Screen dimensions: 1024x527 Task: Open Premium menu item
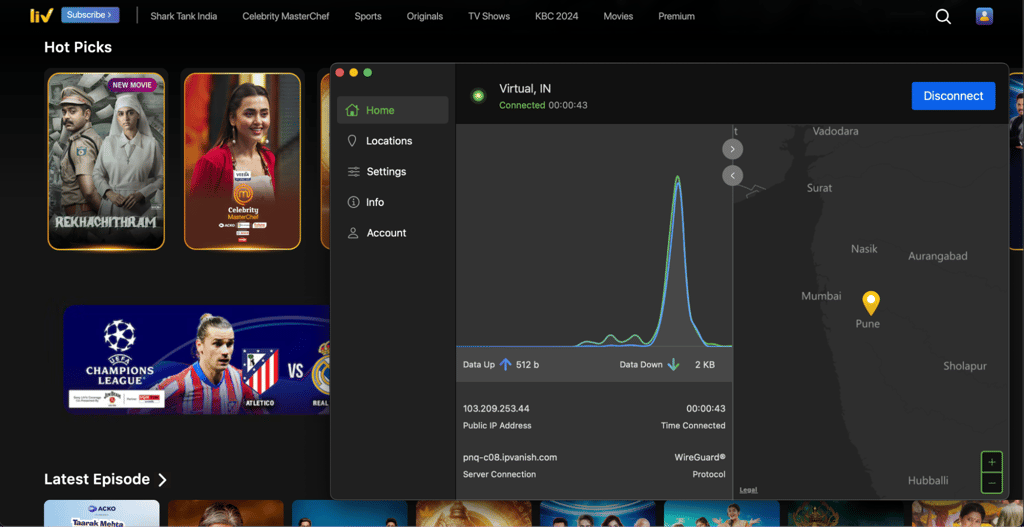pos(677,16)
